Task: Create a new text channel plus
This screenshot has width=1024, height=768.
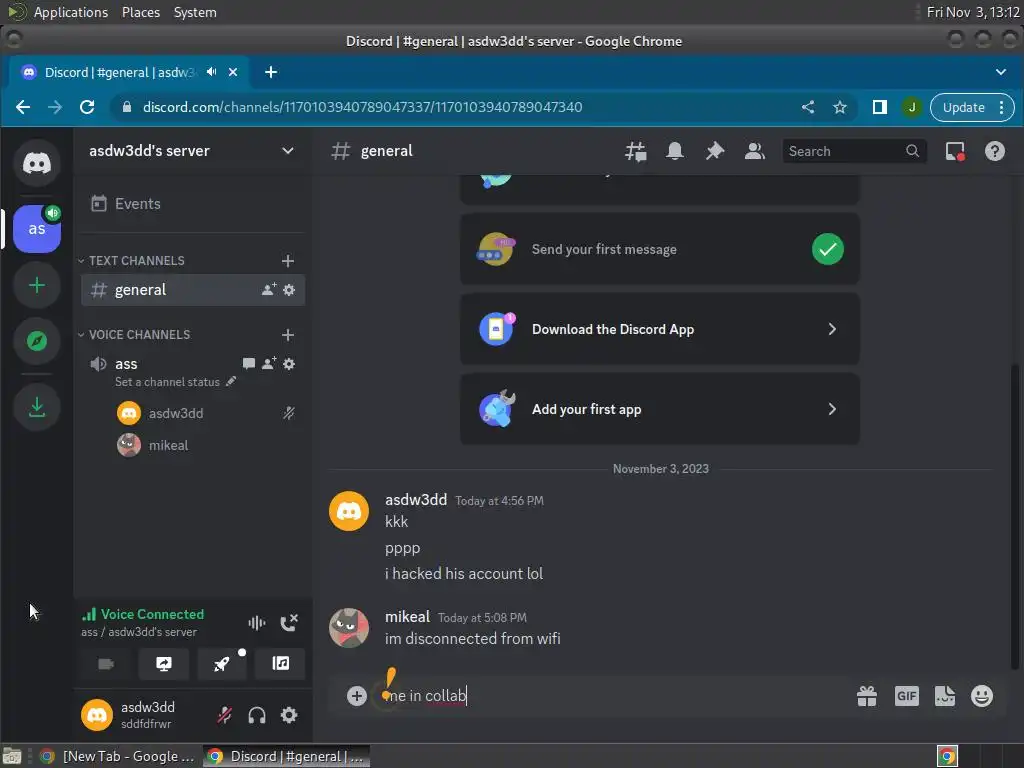Action: click(287, 261)
